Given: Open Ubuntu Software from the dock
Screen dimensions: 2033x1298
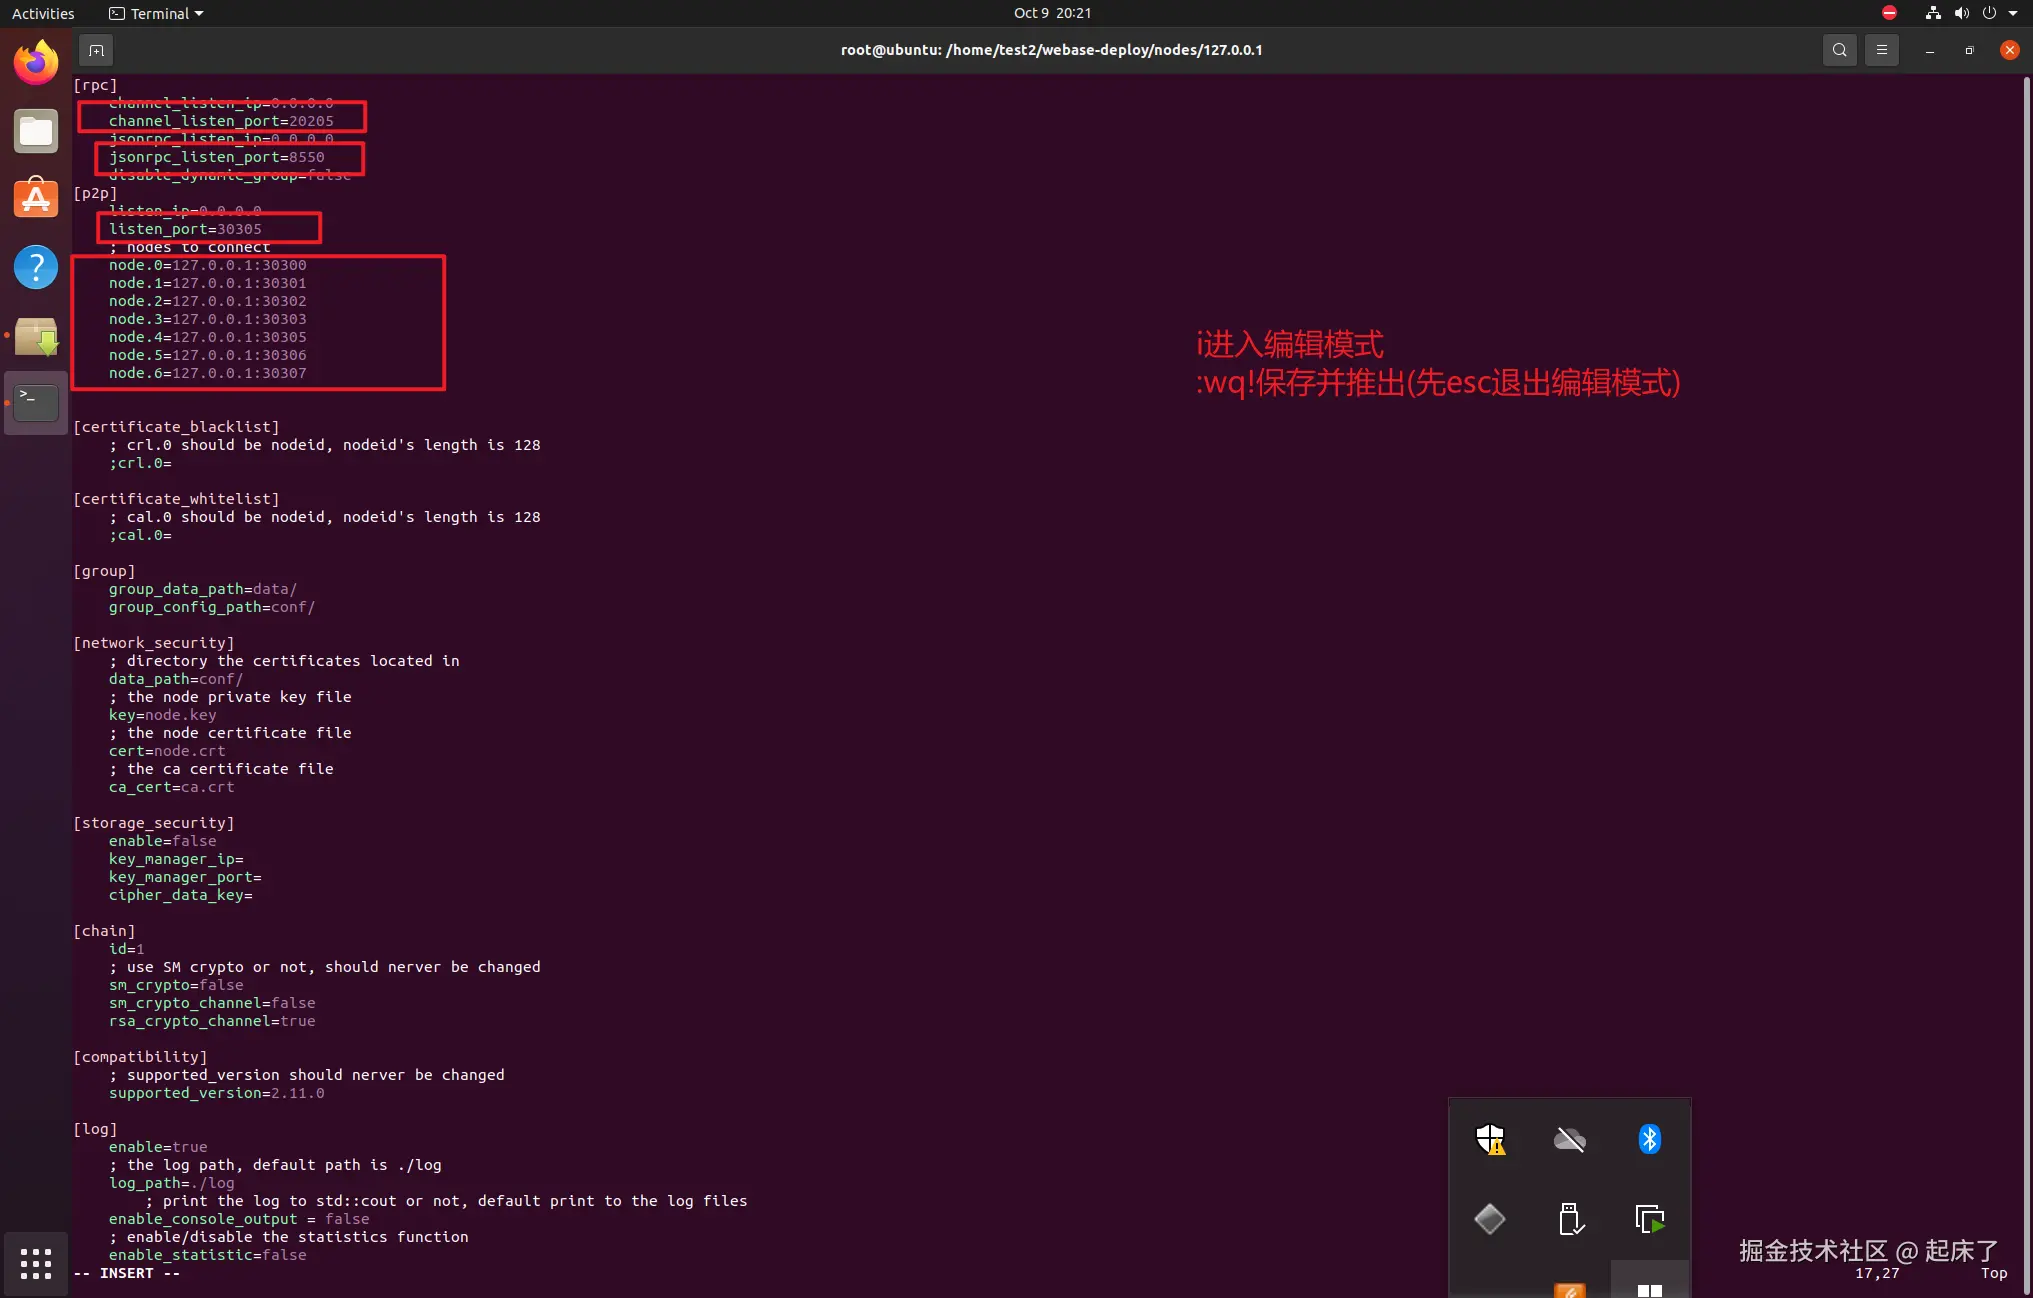Looking at the screenshot, I should click(36, 199).
